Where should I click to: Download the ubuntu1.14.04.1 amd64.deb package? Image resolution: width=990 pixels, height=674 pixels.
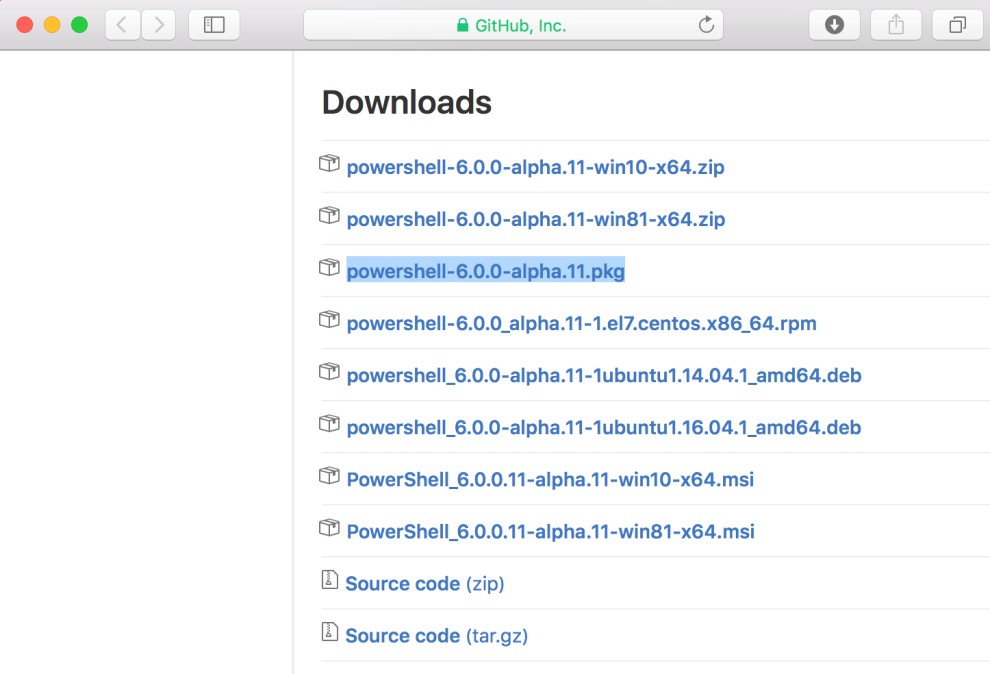click(x=603, y=375)
